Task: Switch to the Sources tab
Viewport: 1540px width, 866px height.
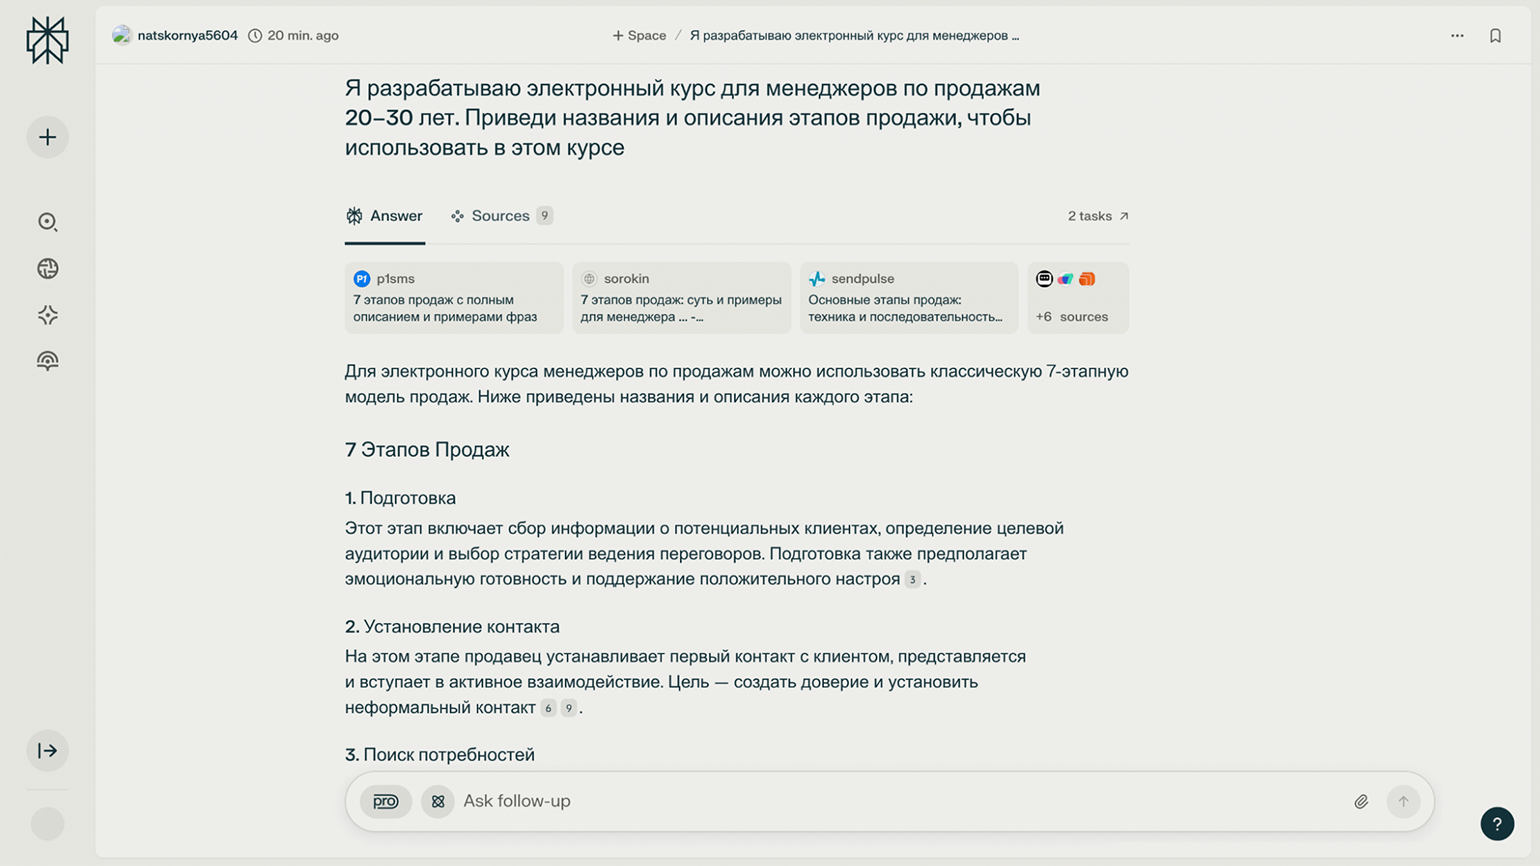Action: click(500, 216)
